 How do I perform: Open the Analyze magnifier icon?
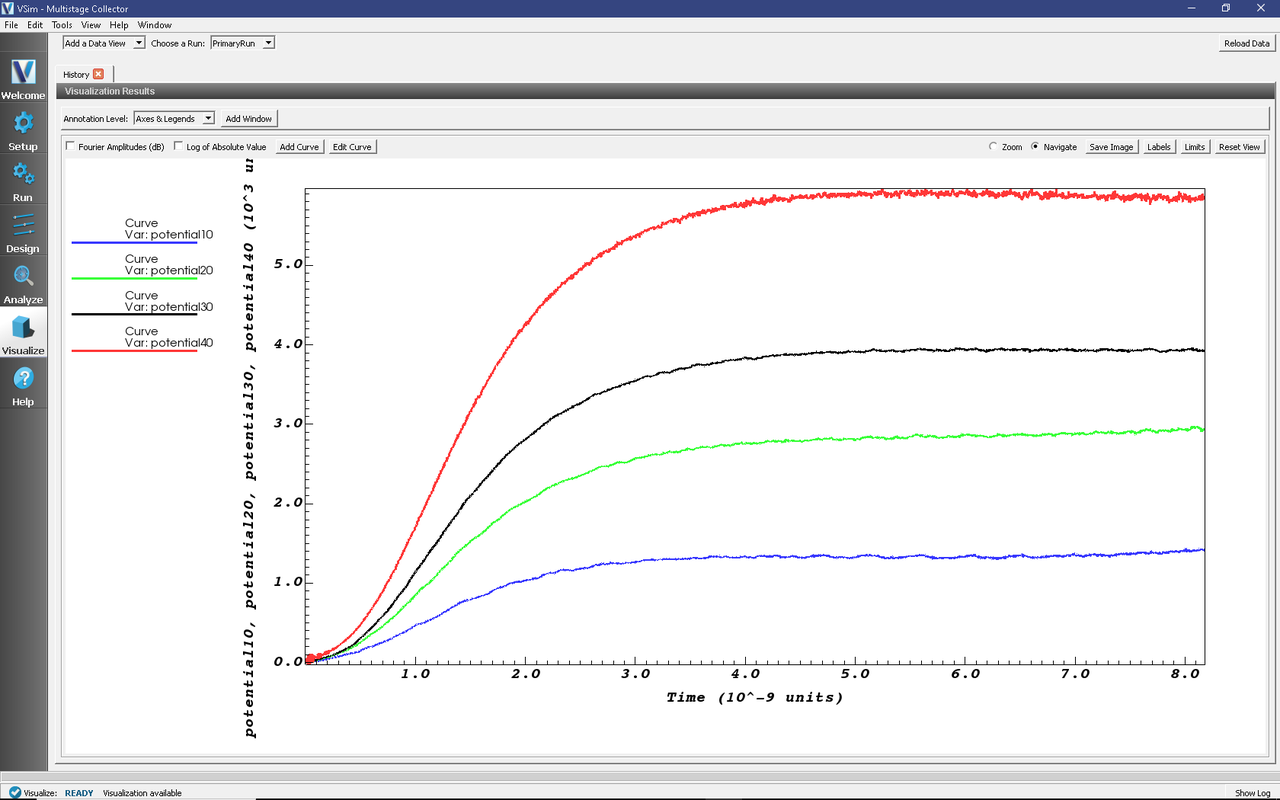[23, 276]
